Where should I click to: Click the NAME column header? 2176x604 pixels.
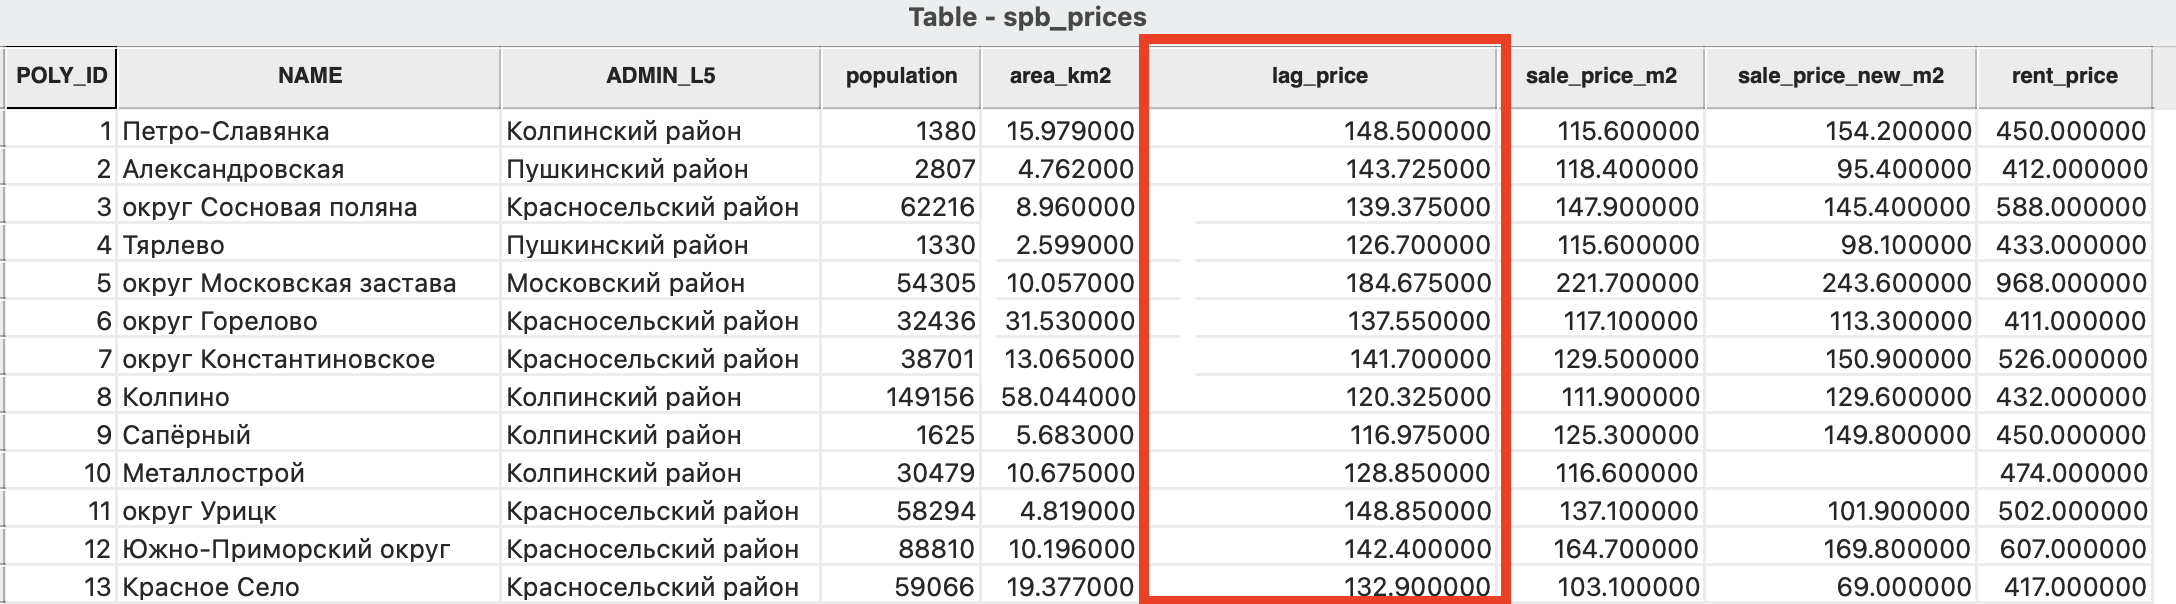(309, 77)
